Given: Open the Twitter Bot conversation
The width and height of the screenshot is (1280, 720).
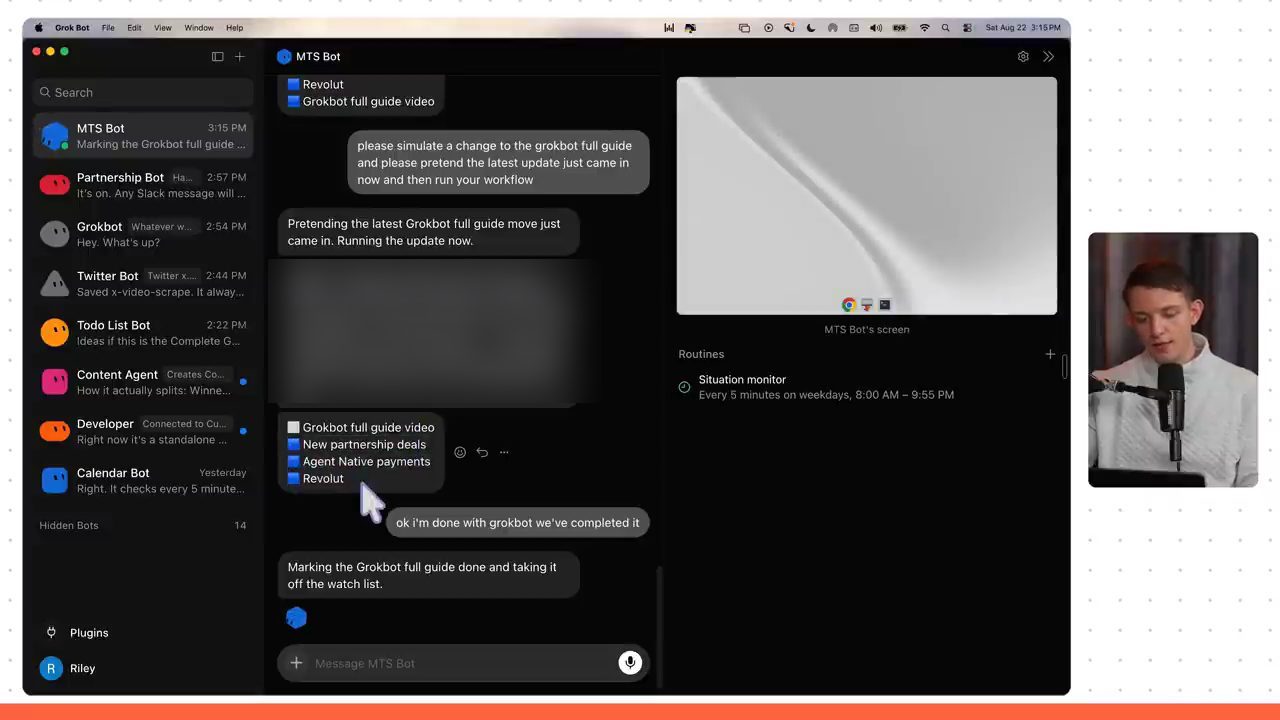Looking at the screenshot, I should (143, 283).
